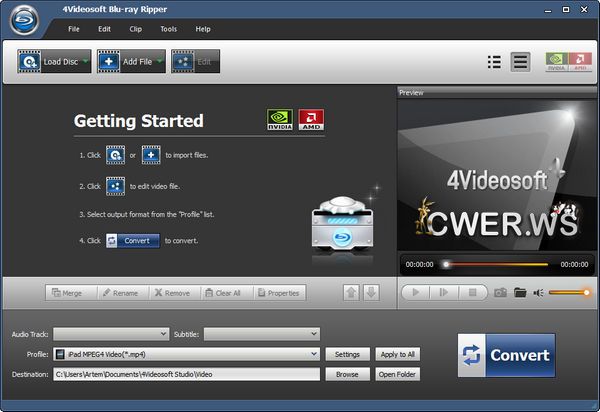Switch to list view mode icon
The image size is (600, 412).
coord(494,62)
